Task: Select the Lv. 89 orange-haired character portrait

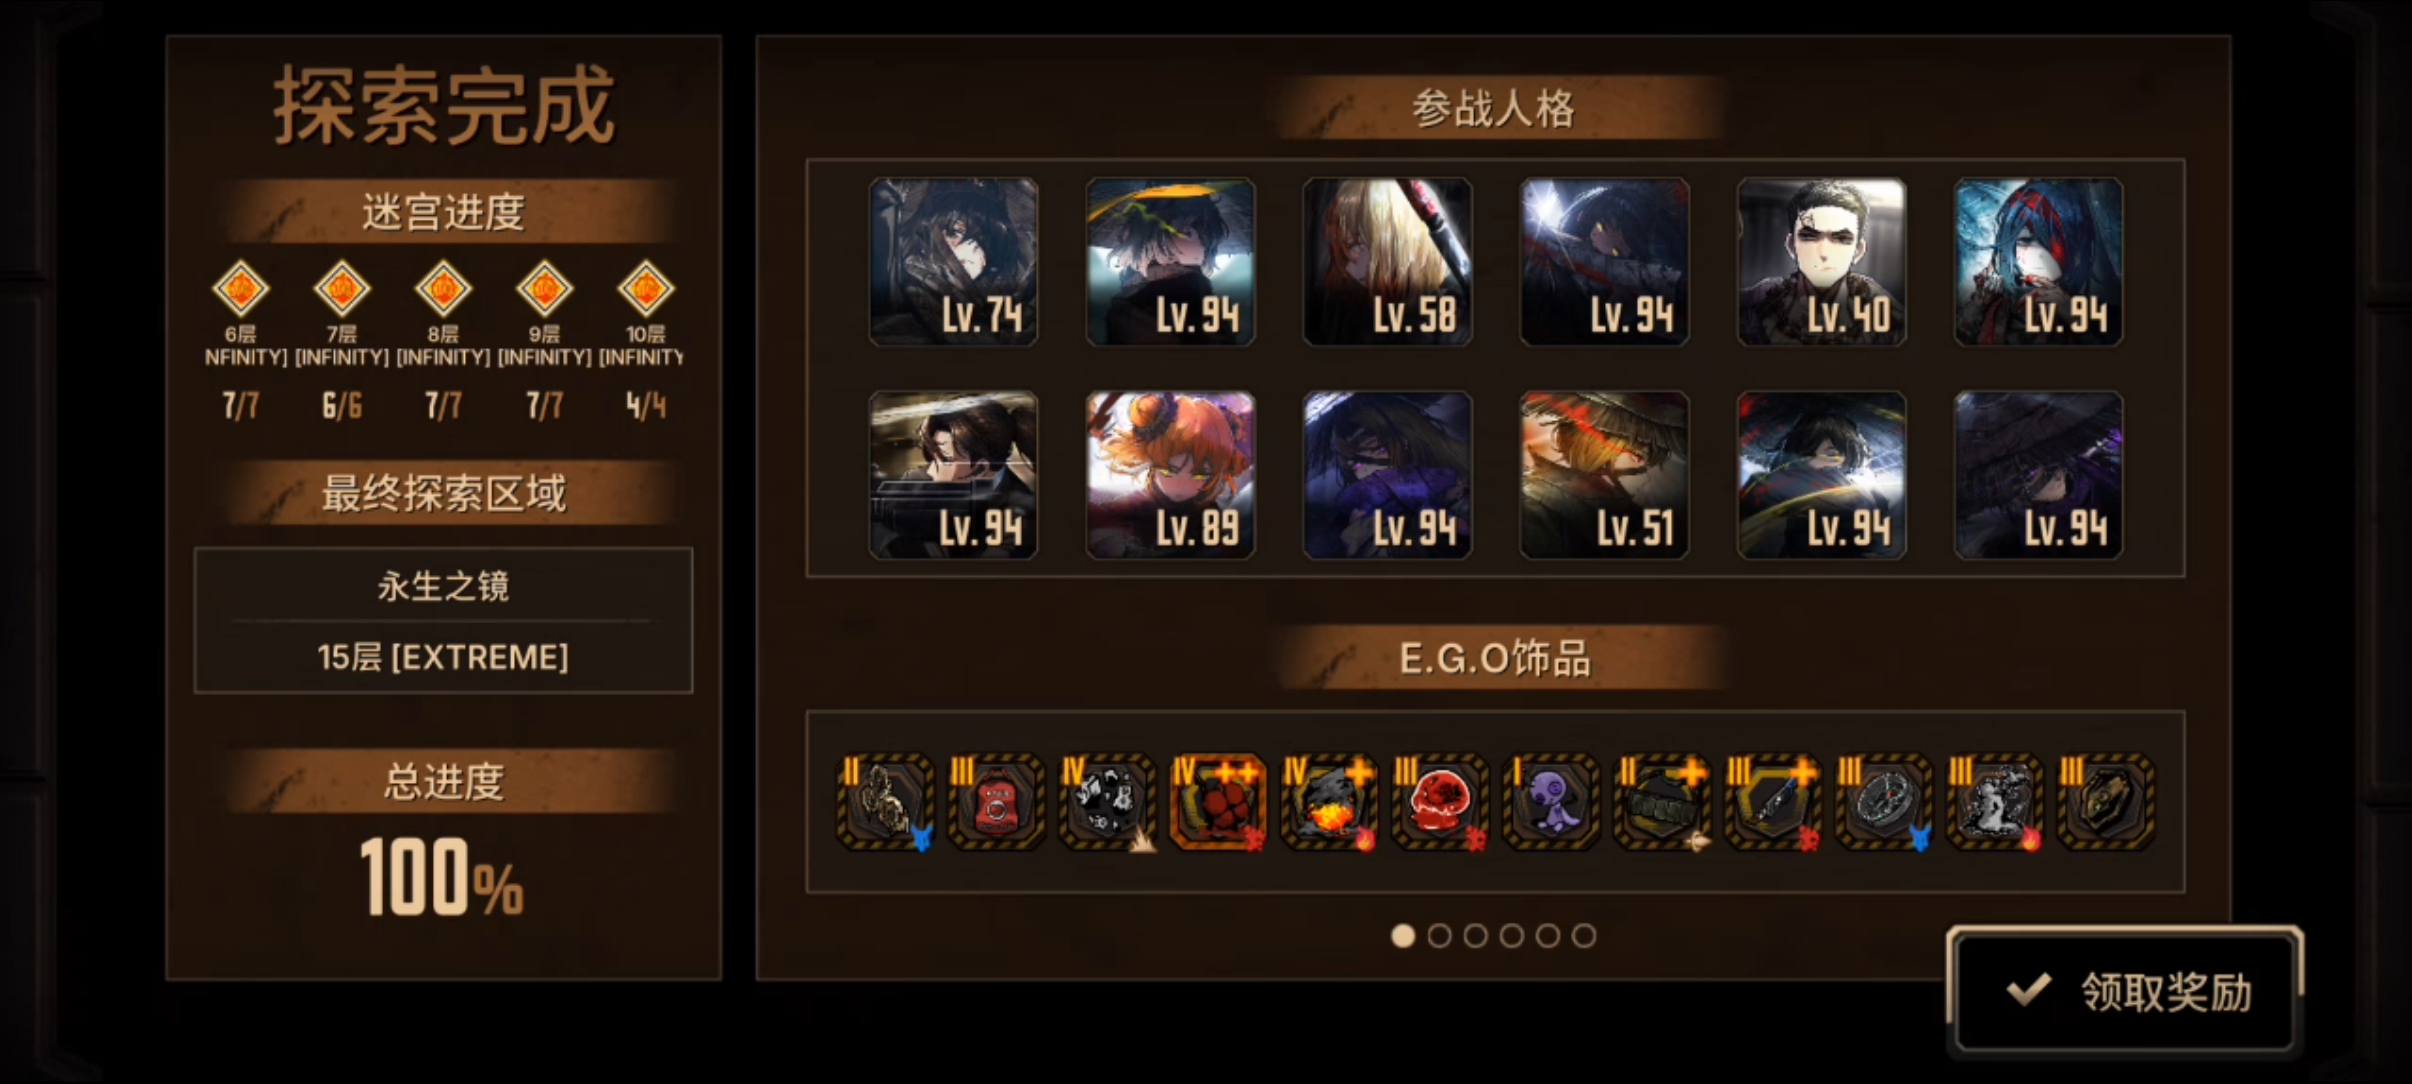Action: [x=1170, y=475]
